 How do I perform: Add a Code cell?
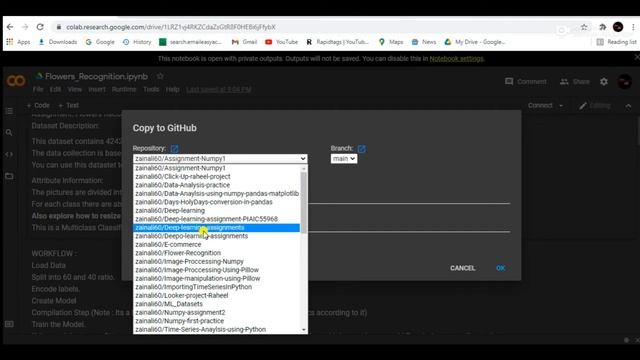[x=38, y=105]
